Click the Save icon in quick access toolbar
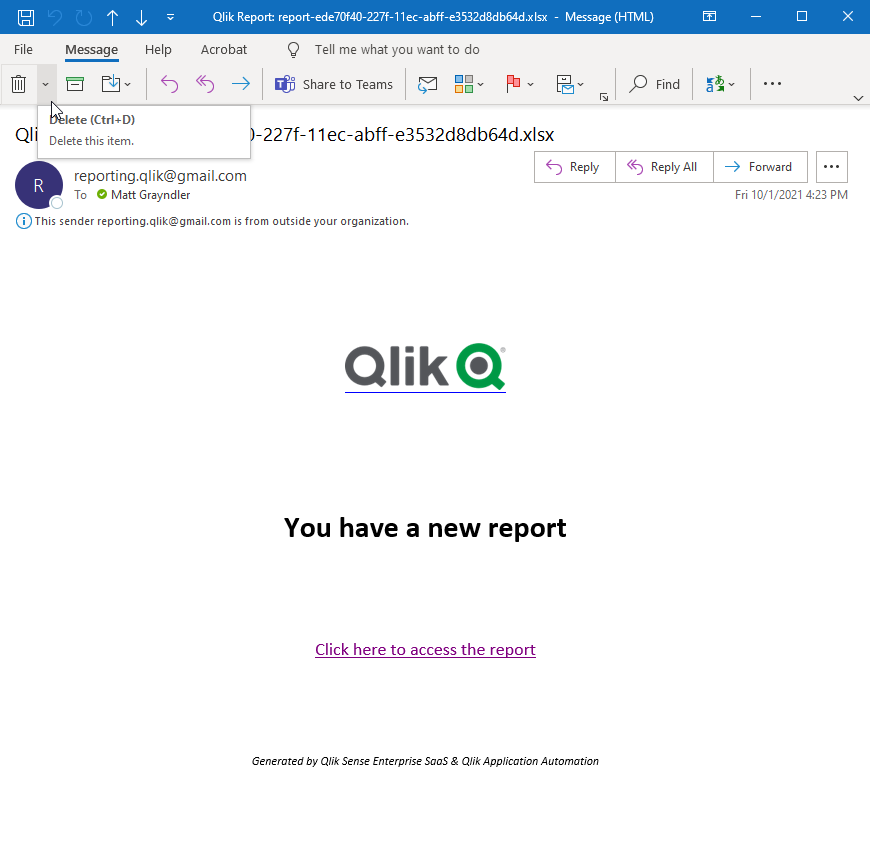Screen dimensions: 870x847 click(24, 17)
